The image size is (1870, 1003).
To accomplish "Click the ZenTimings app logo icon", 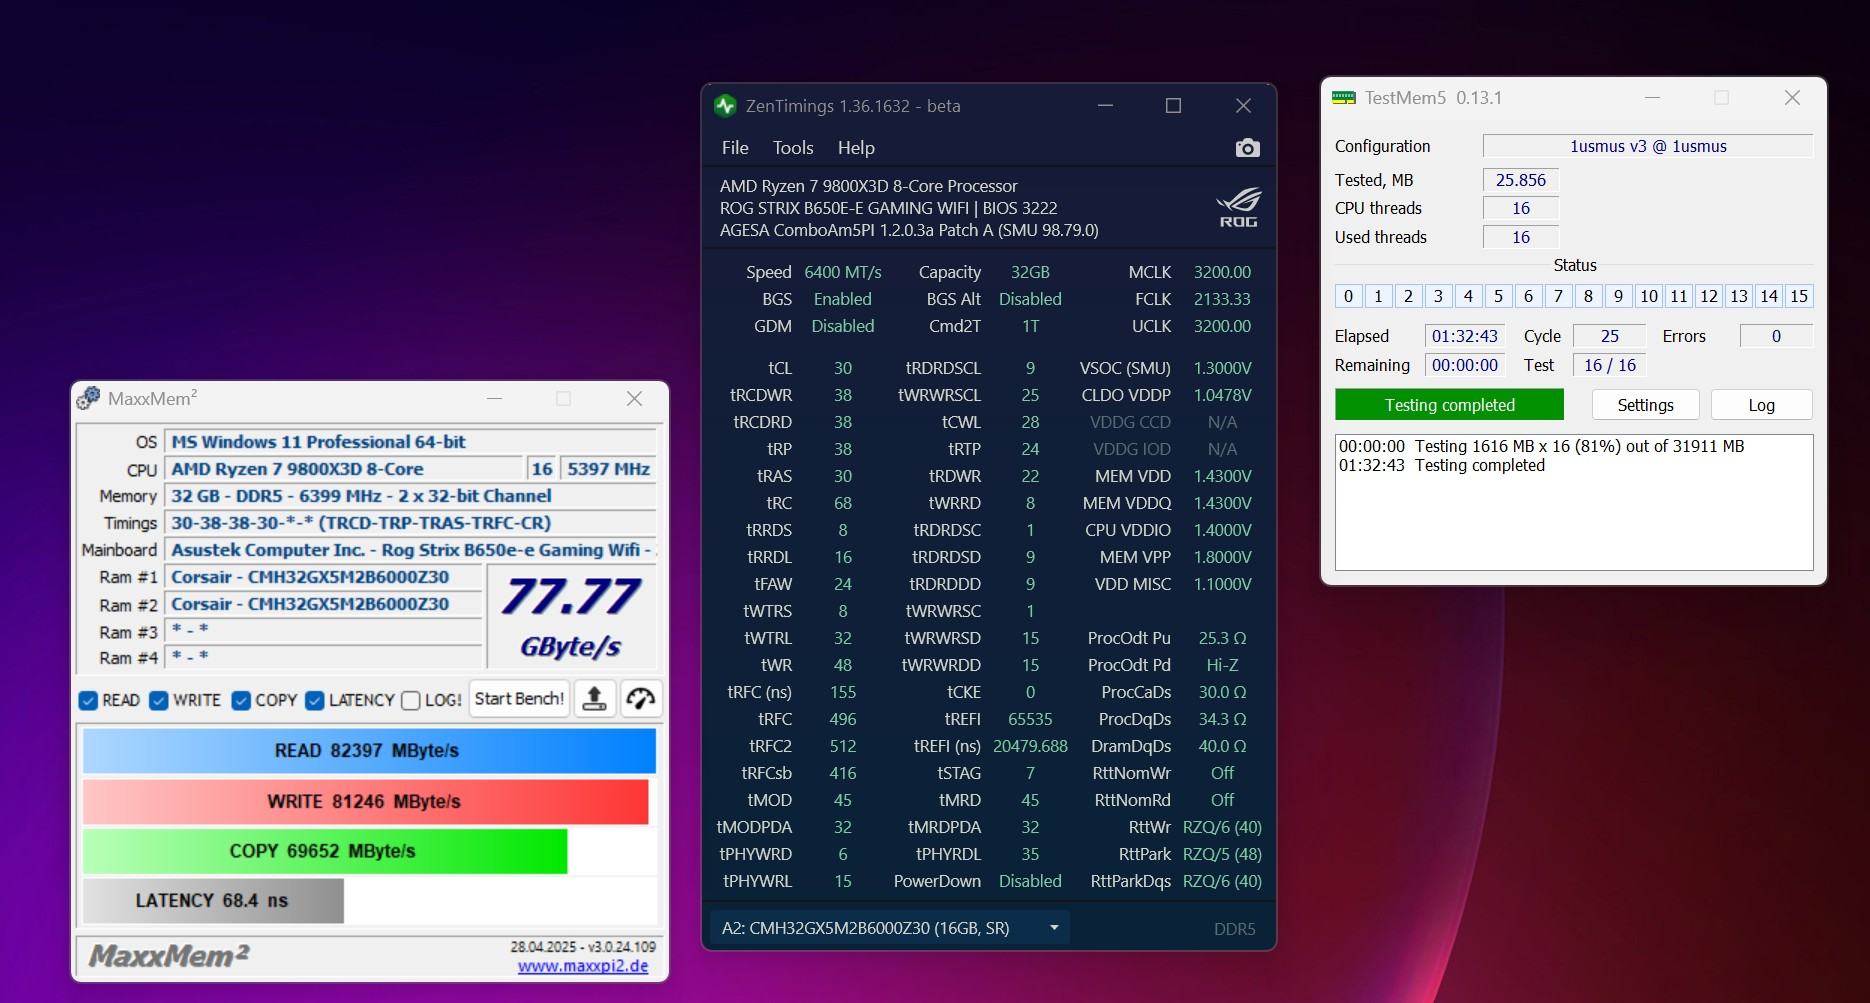I will coord(726,105).
